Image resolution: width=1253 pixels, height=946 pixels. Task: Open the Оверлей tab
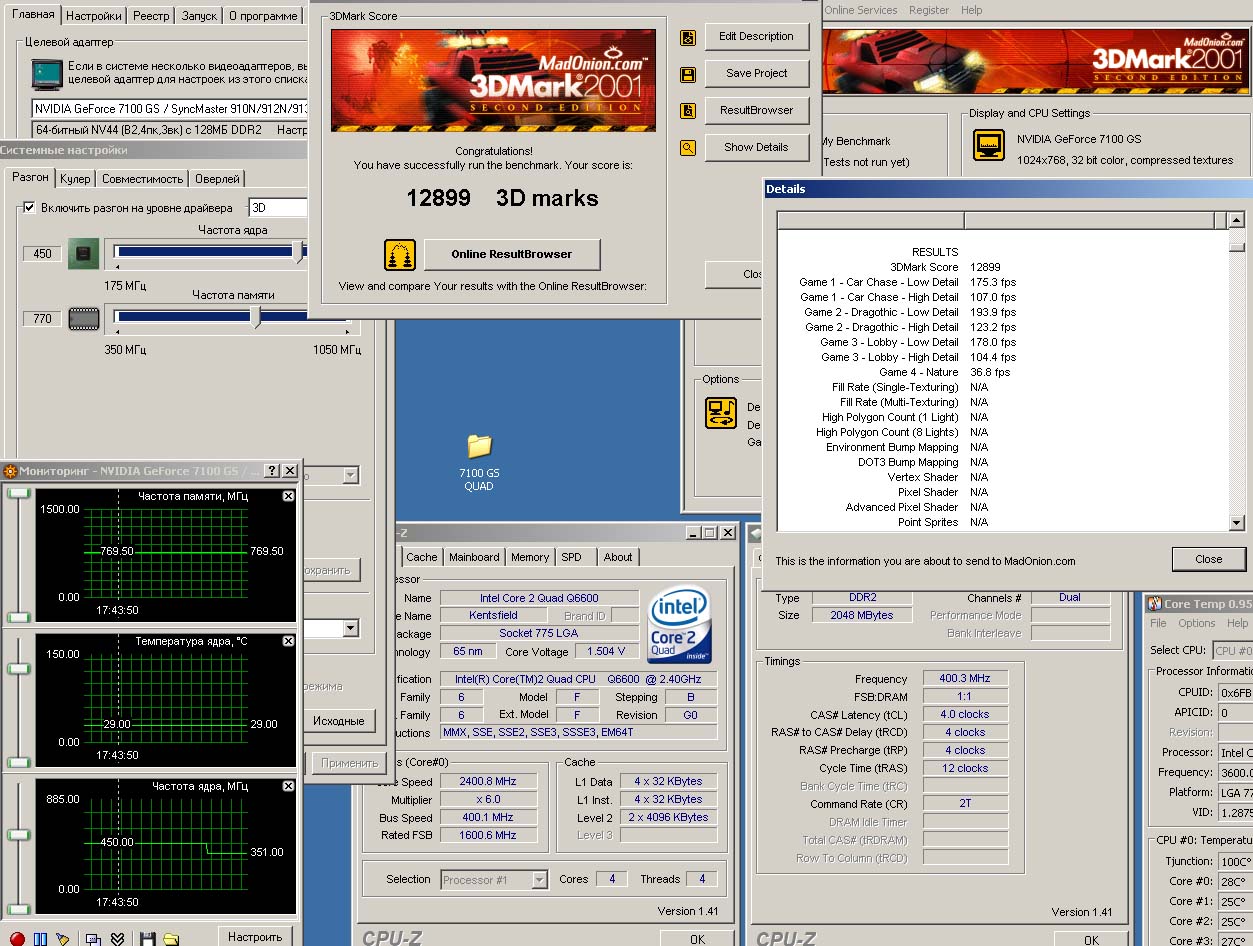(x=217, y=179)
